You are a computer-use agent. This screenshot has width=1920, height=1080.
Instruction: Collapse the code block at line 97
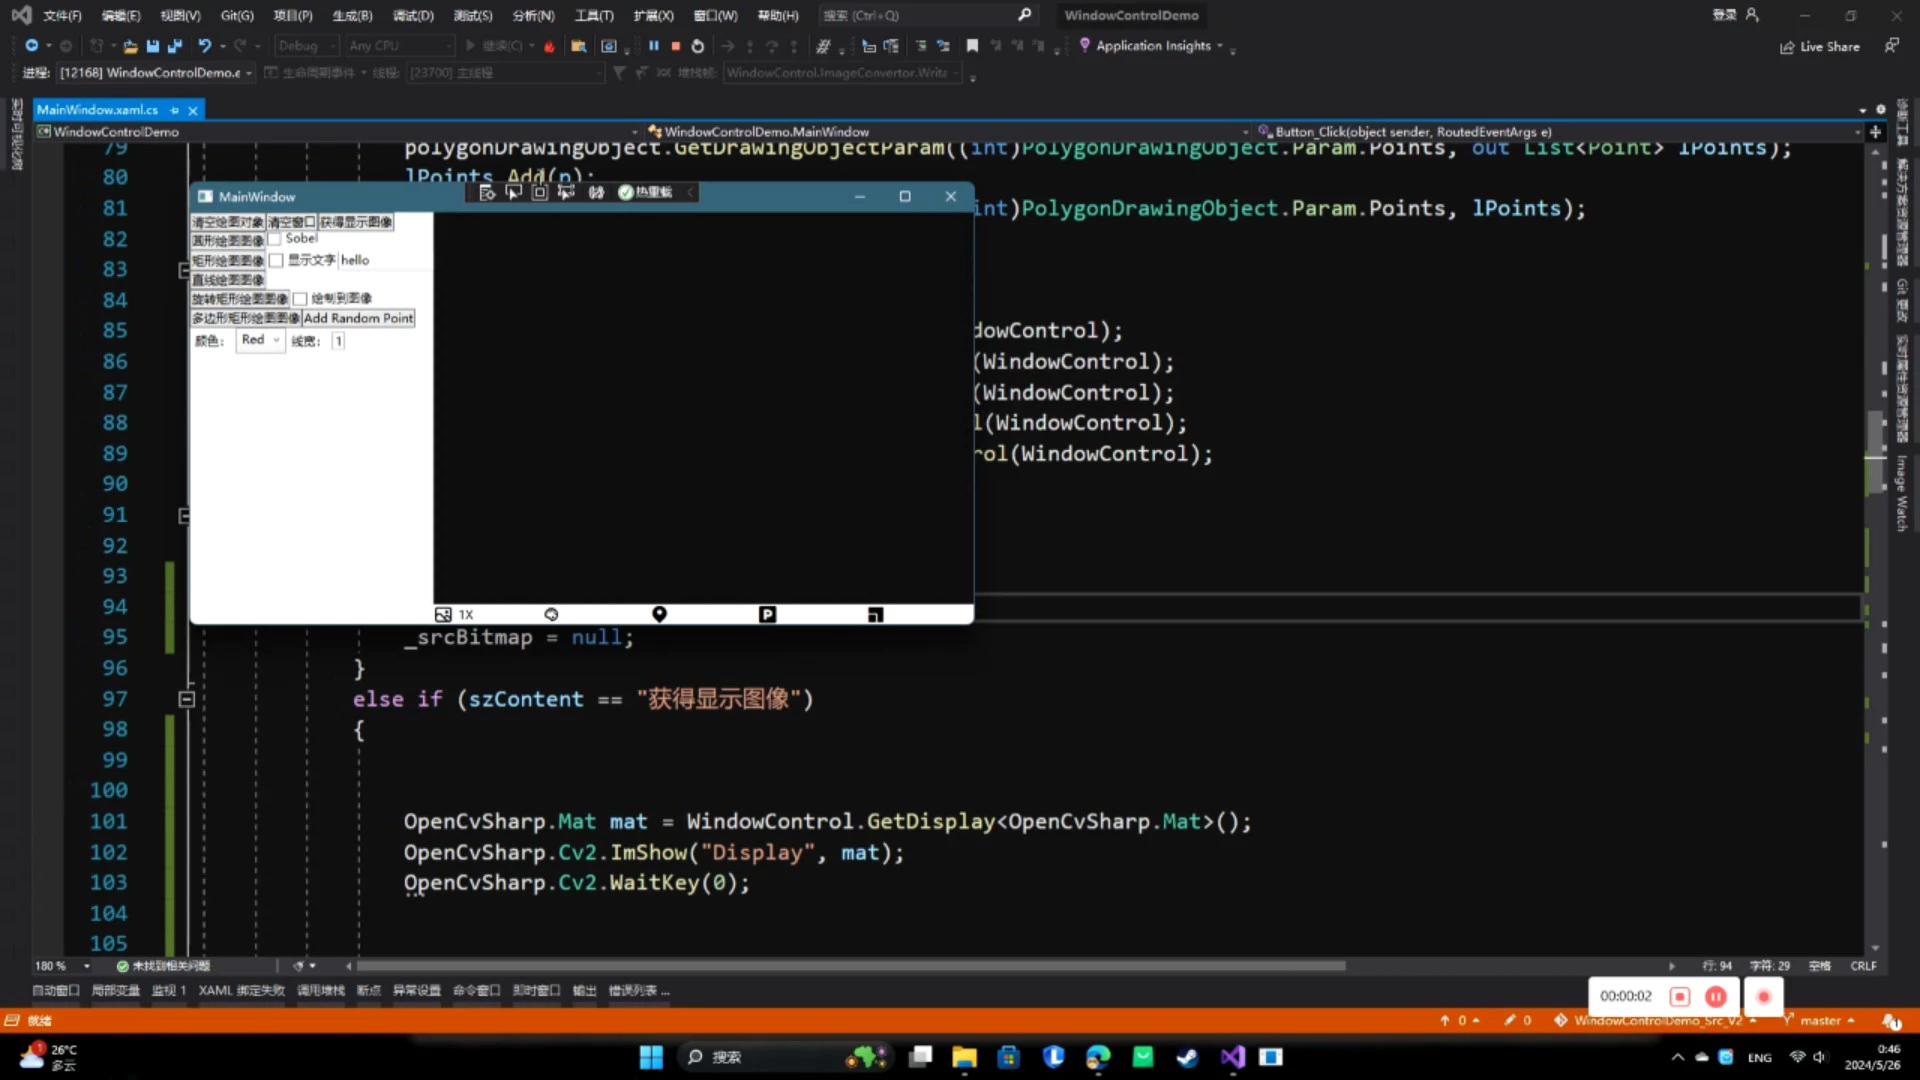[186, 699]
